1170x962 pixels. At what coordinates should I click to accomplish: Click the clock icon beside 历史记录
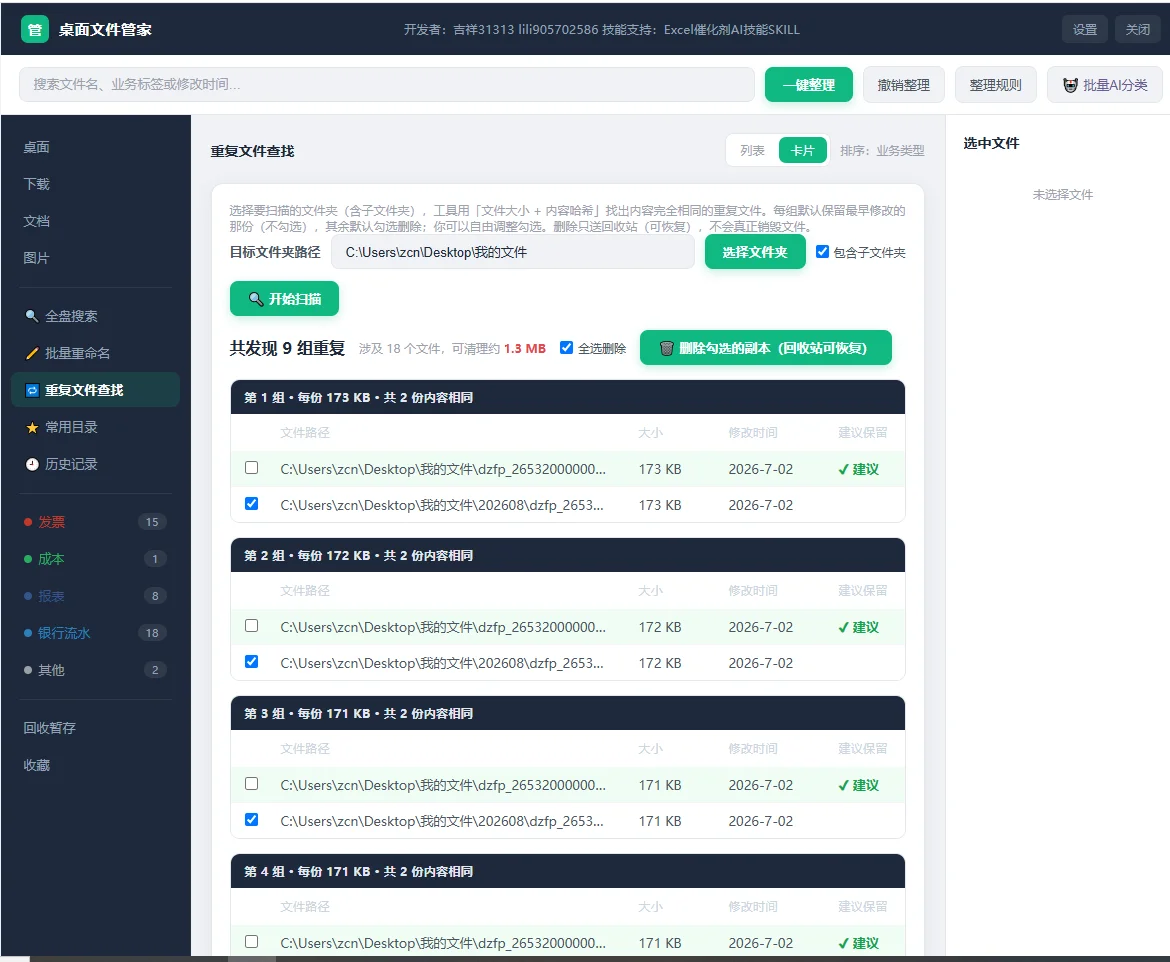[32, 464]
